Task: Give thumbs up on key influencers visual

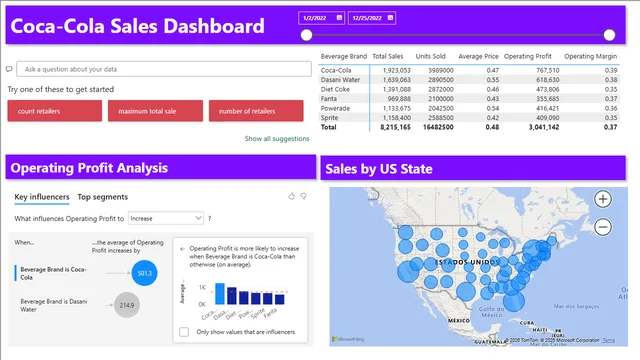Action: coord(291,196)
